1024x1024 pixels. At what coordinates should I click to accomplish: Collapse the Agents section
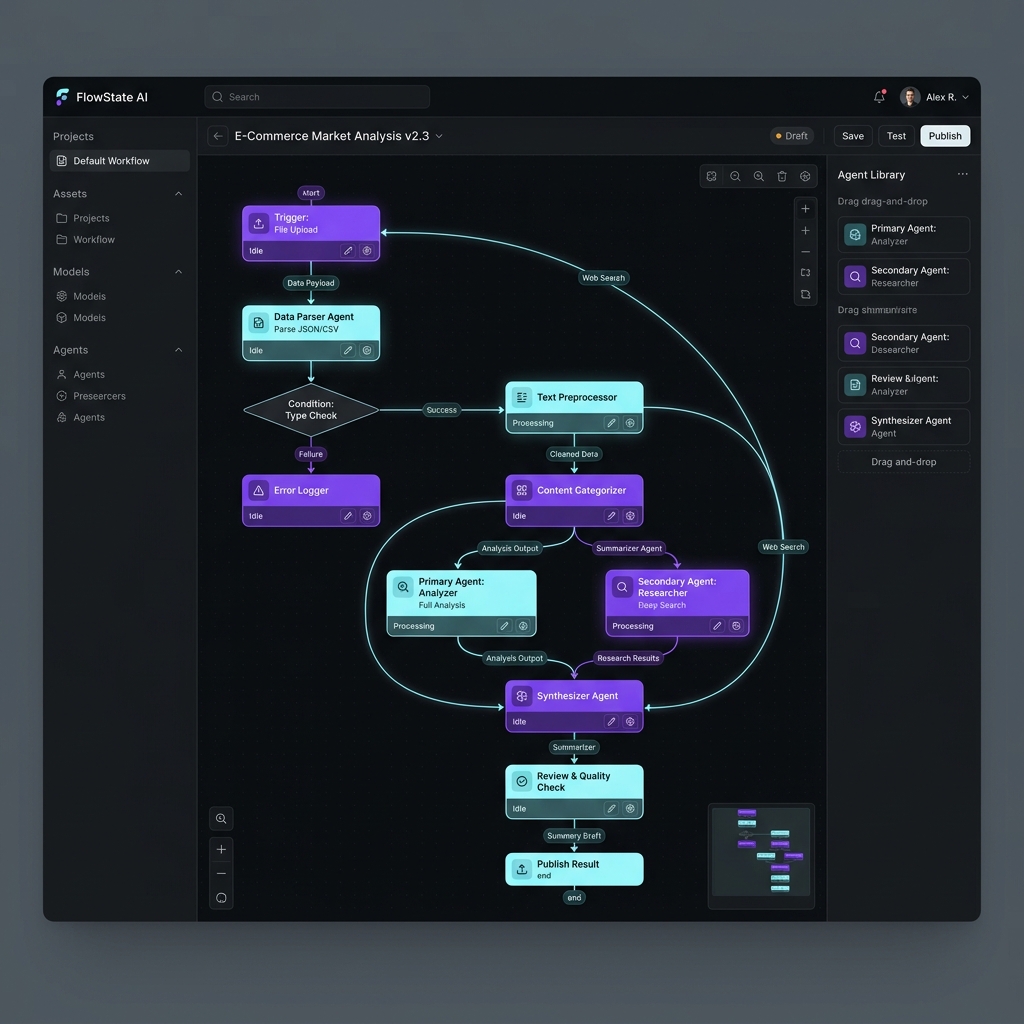point(178,350)
